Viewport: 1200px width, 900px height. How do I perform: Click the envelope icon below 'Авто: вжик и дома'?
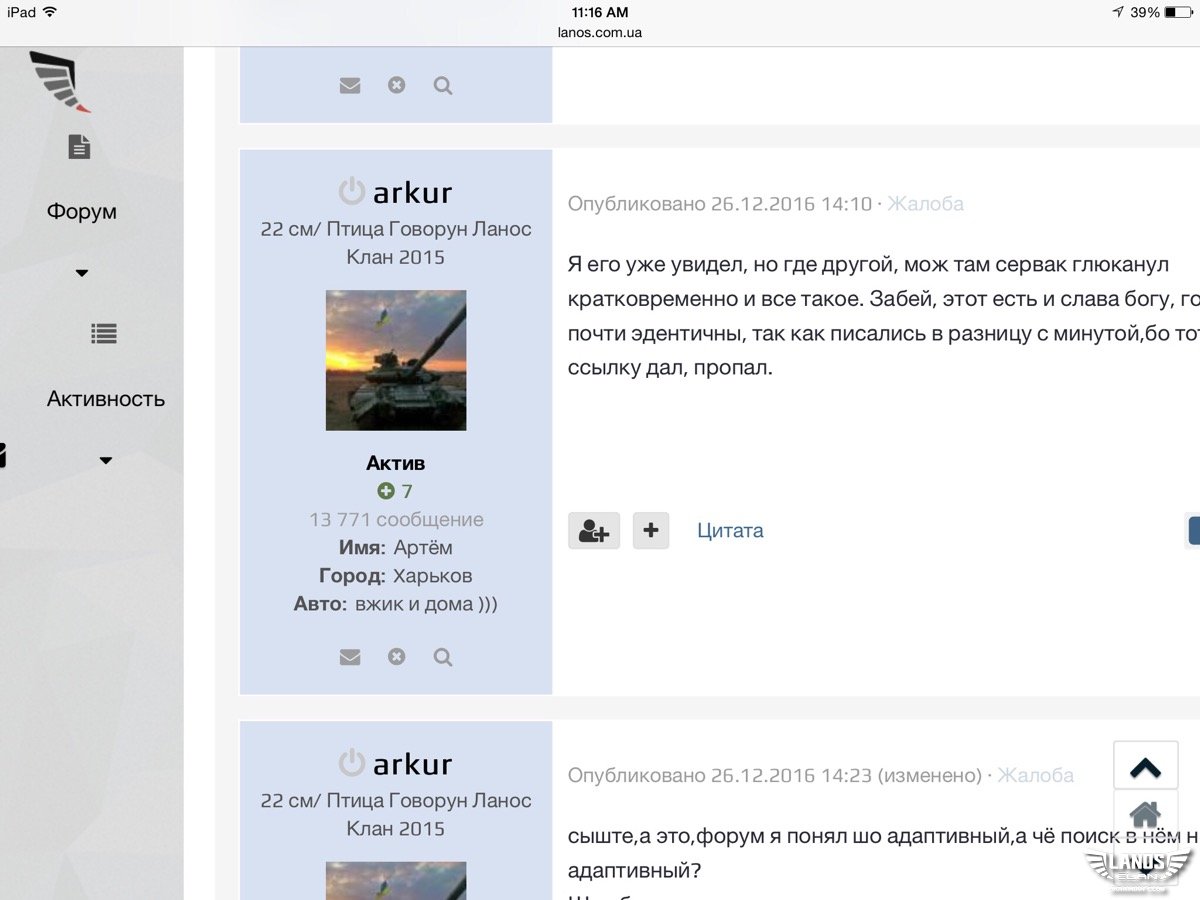pos(350,657)
